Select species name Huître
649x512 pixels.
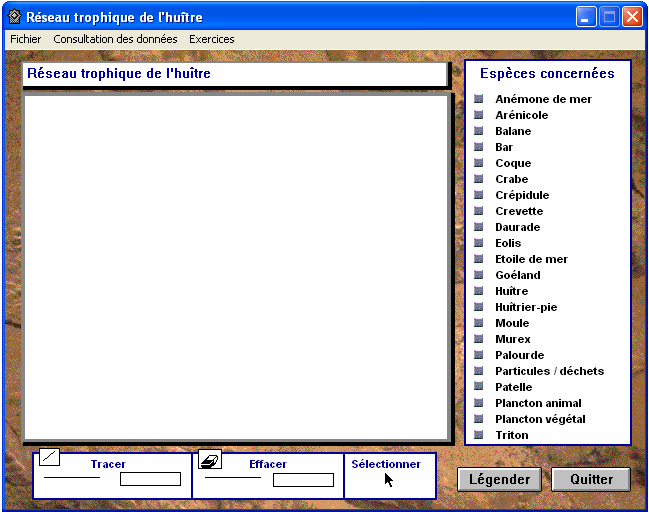click(x=512, y=291)
